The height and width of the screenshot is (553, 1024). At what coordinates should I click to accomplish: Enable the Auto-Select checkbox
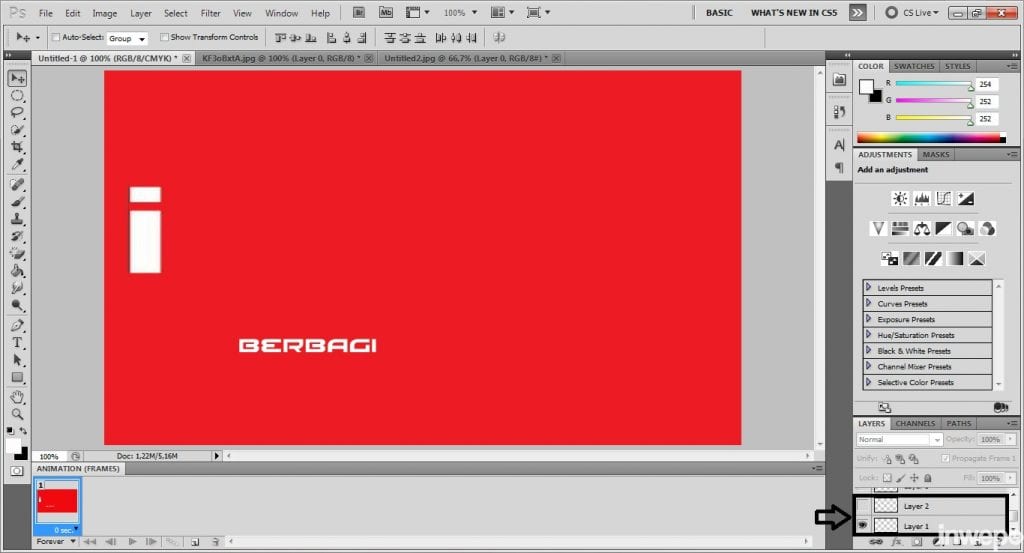[55, 37]
